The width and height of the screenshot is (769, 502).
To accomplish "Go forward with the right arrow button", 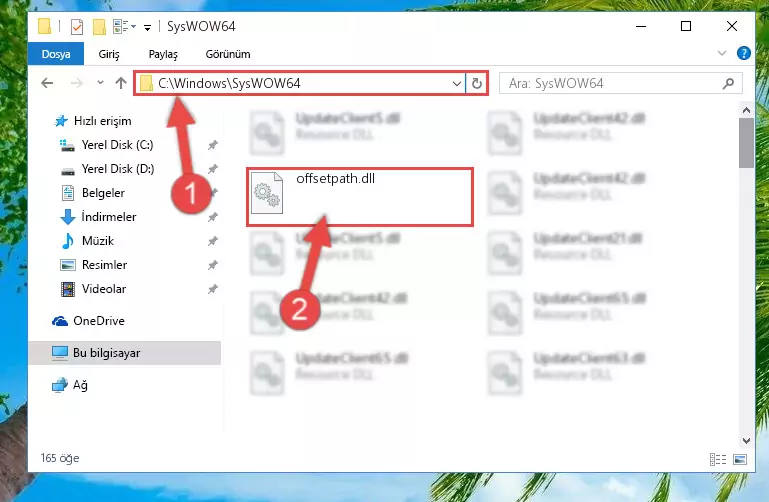I will [x=77, y=83].
